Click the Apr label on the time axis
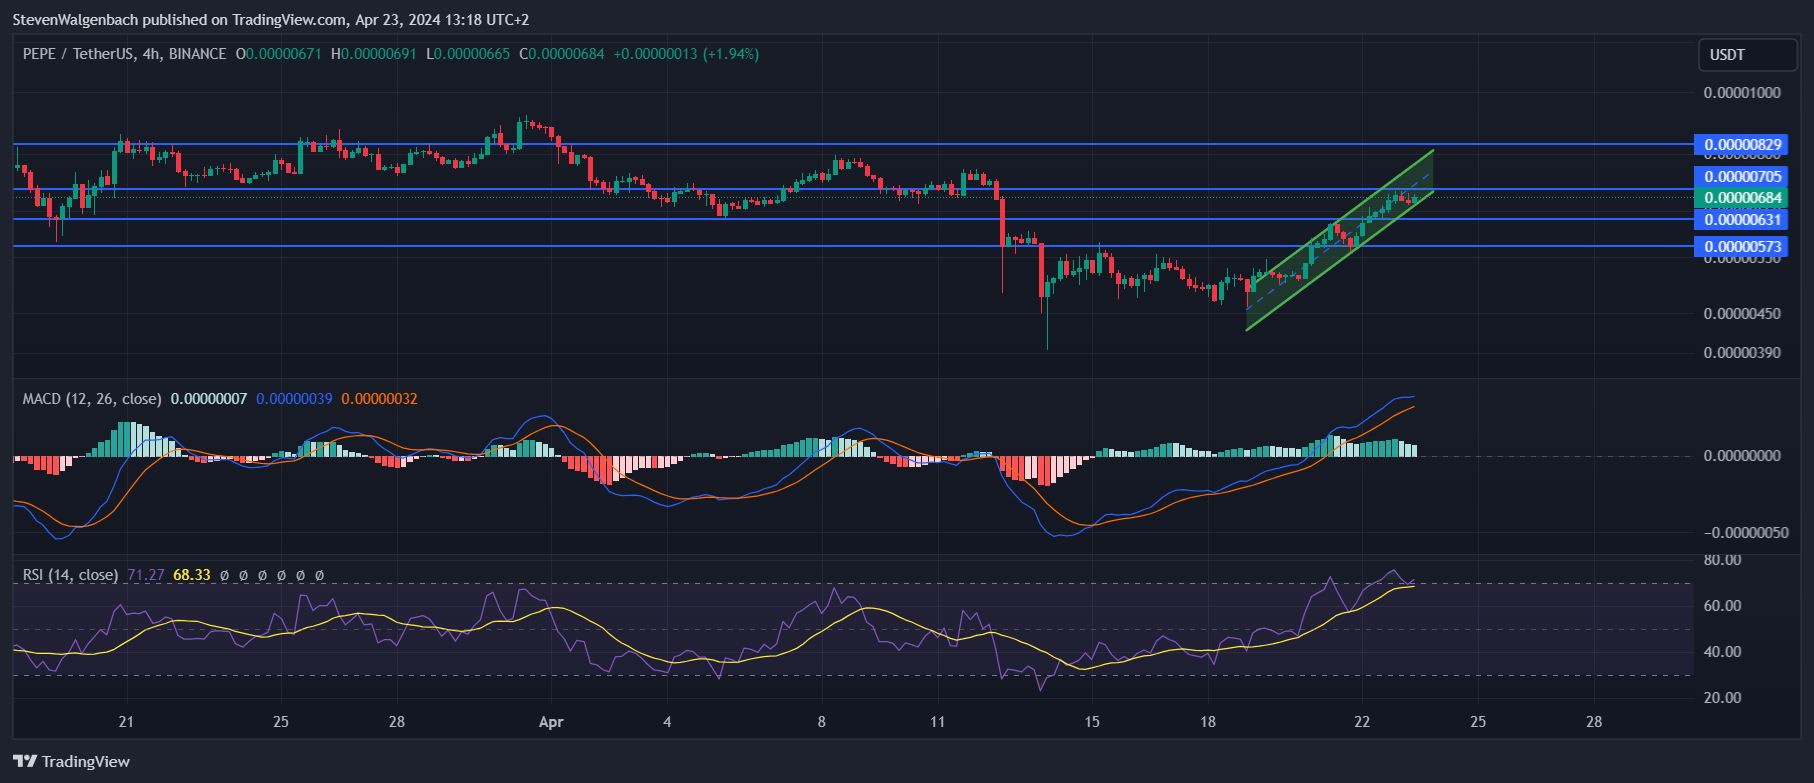This screenshot has height=783, width=1814. pos(551,722)
